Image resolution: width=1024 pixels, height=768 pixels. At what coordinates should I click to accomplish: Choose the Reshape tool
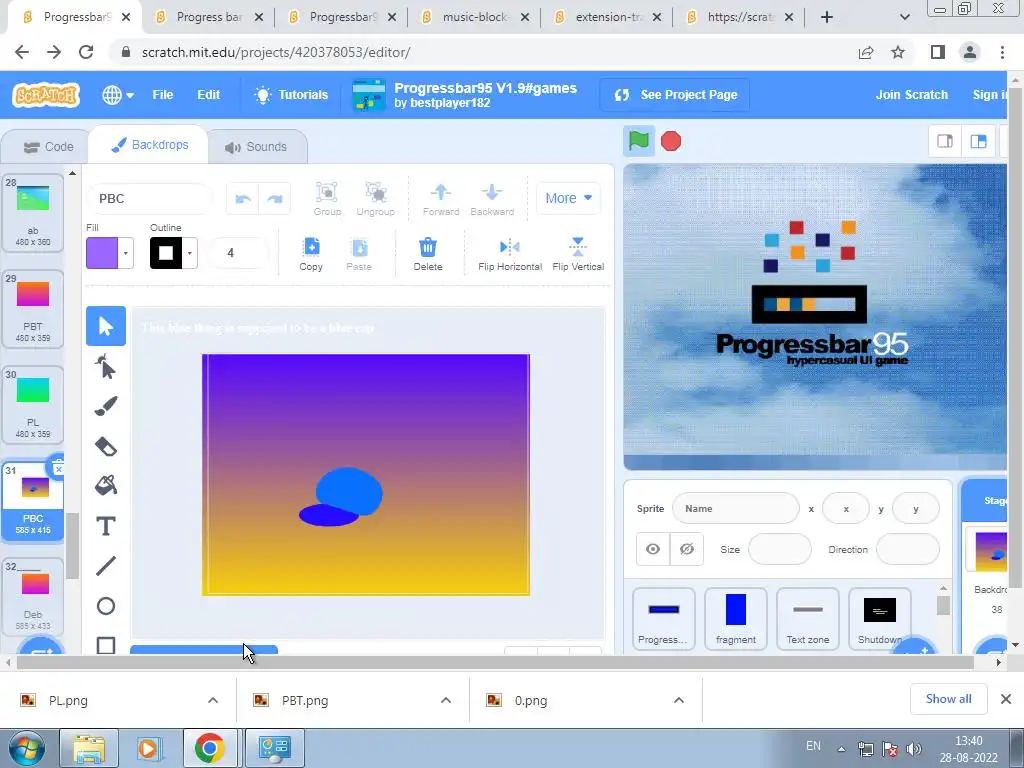pyautogui.click(x=106, y=366)
